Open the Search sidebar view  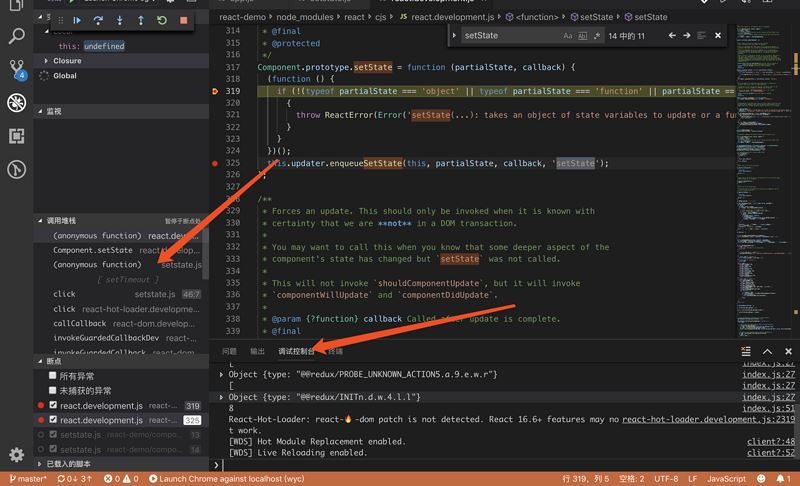pos(16,36)
